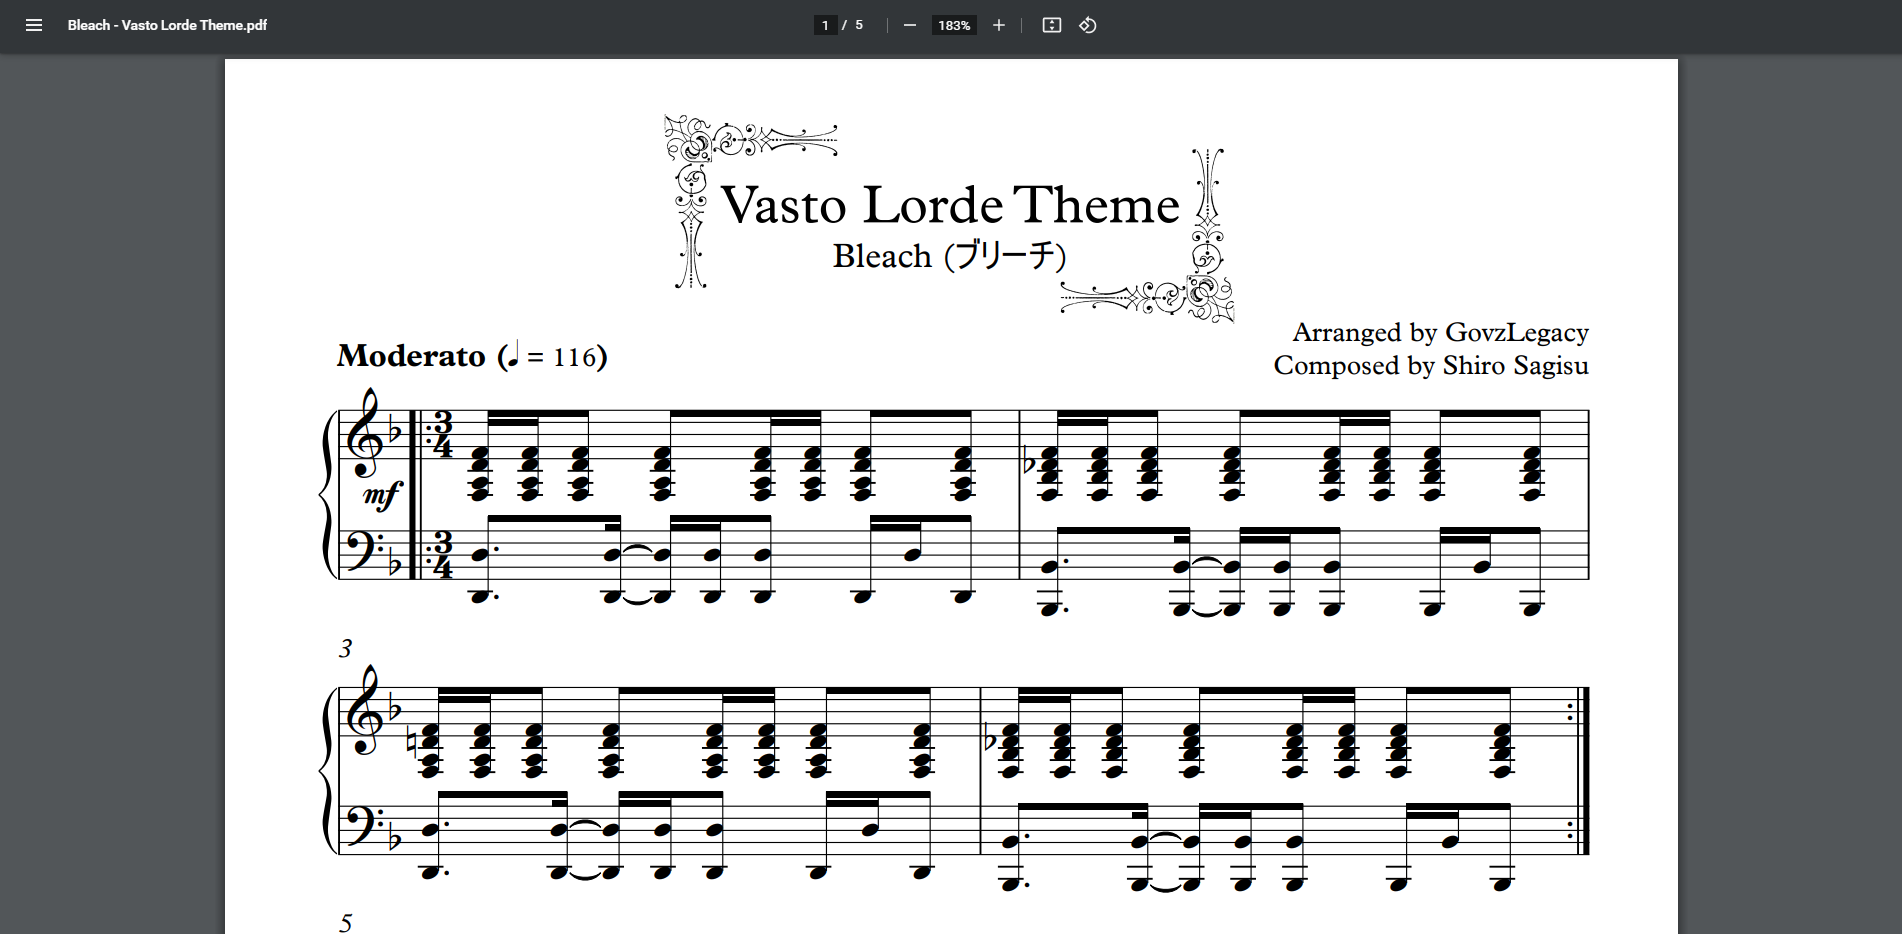1902x934 pixels.
Task: Select the 183% zoom level field
Action: pyautogui.click(x=954, y=25)
